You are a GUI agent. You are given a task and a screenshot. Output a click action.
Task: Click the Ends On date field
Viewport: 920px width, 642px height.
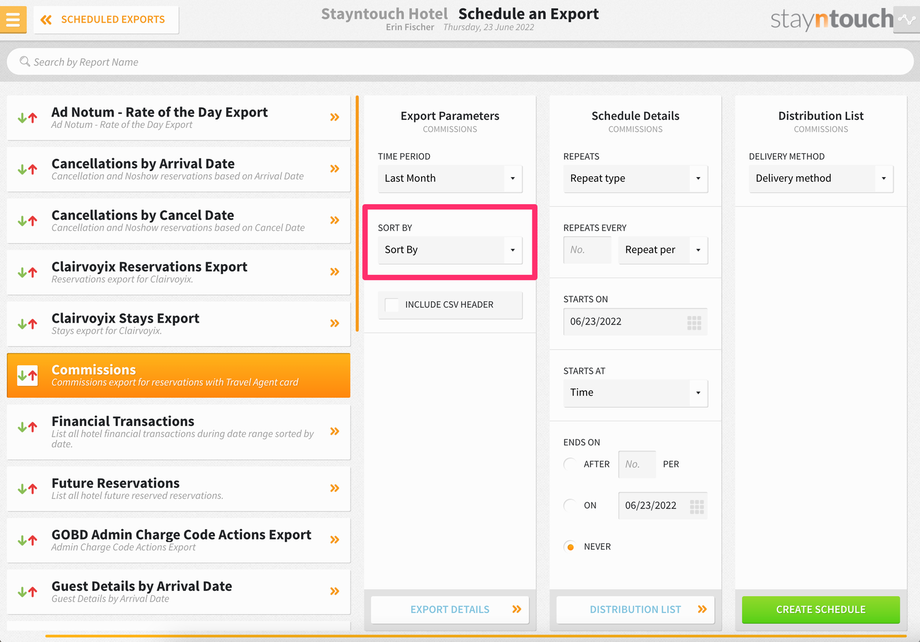(x=663, y=506)
